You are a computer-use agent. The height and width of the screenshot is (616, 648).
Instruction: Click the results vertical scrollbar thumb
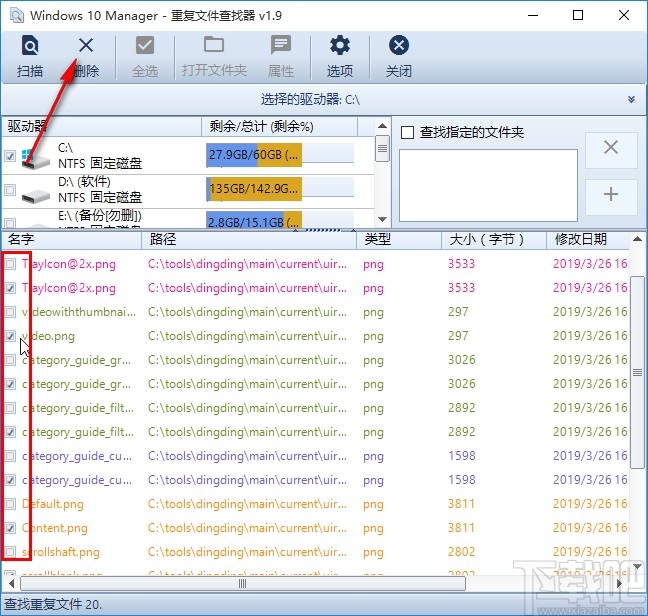[637, 372]
